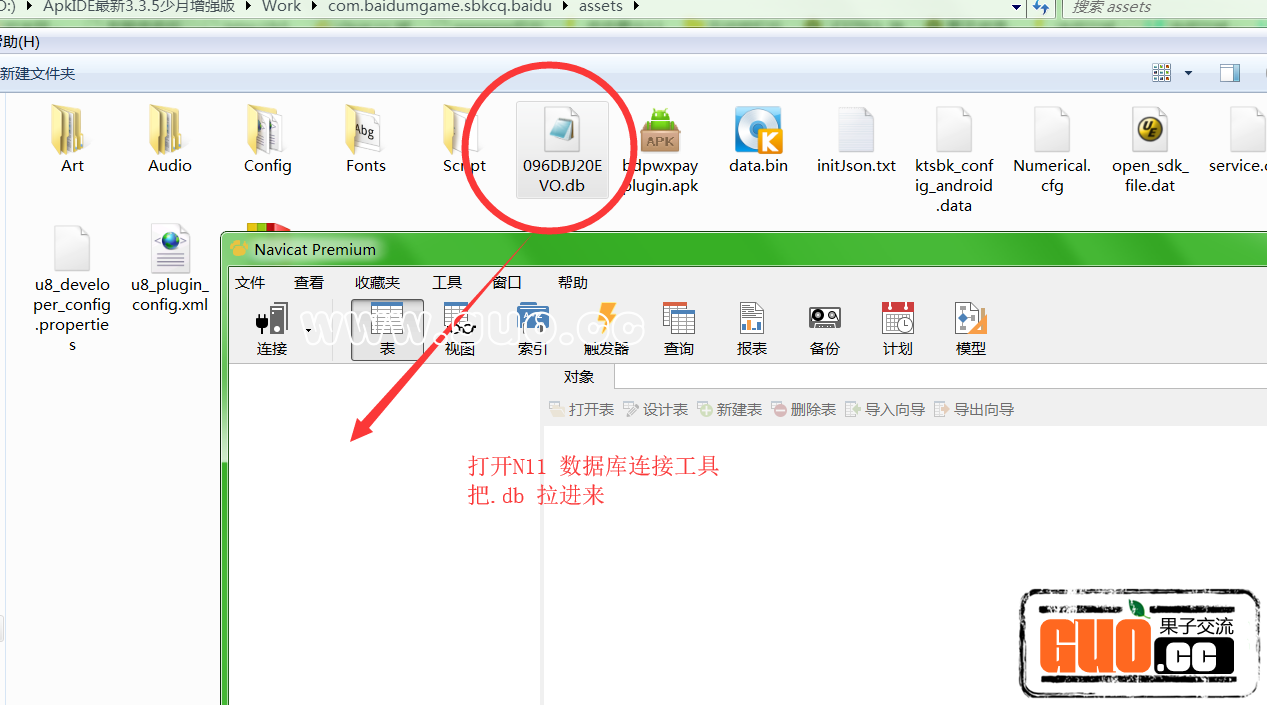
Task: Select the 096DBJ20EVO.db file
Action: [562, 148]
